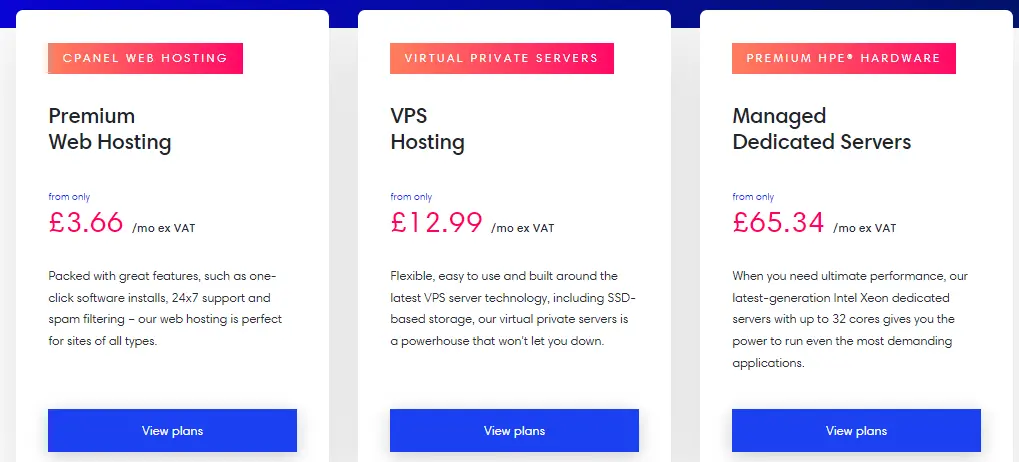Screen dimensions: 1019x462
Task: Click the PREMIUM HPE HARDWARE badge
Action: point(844,58)
